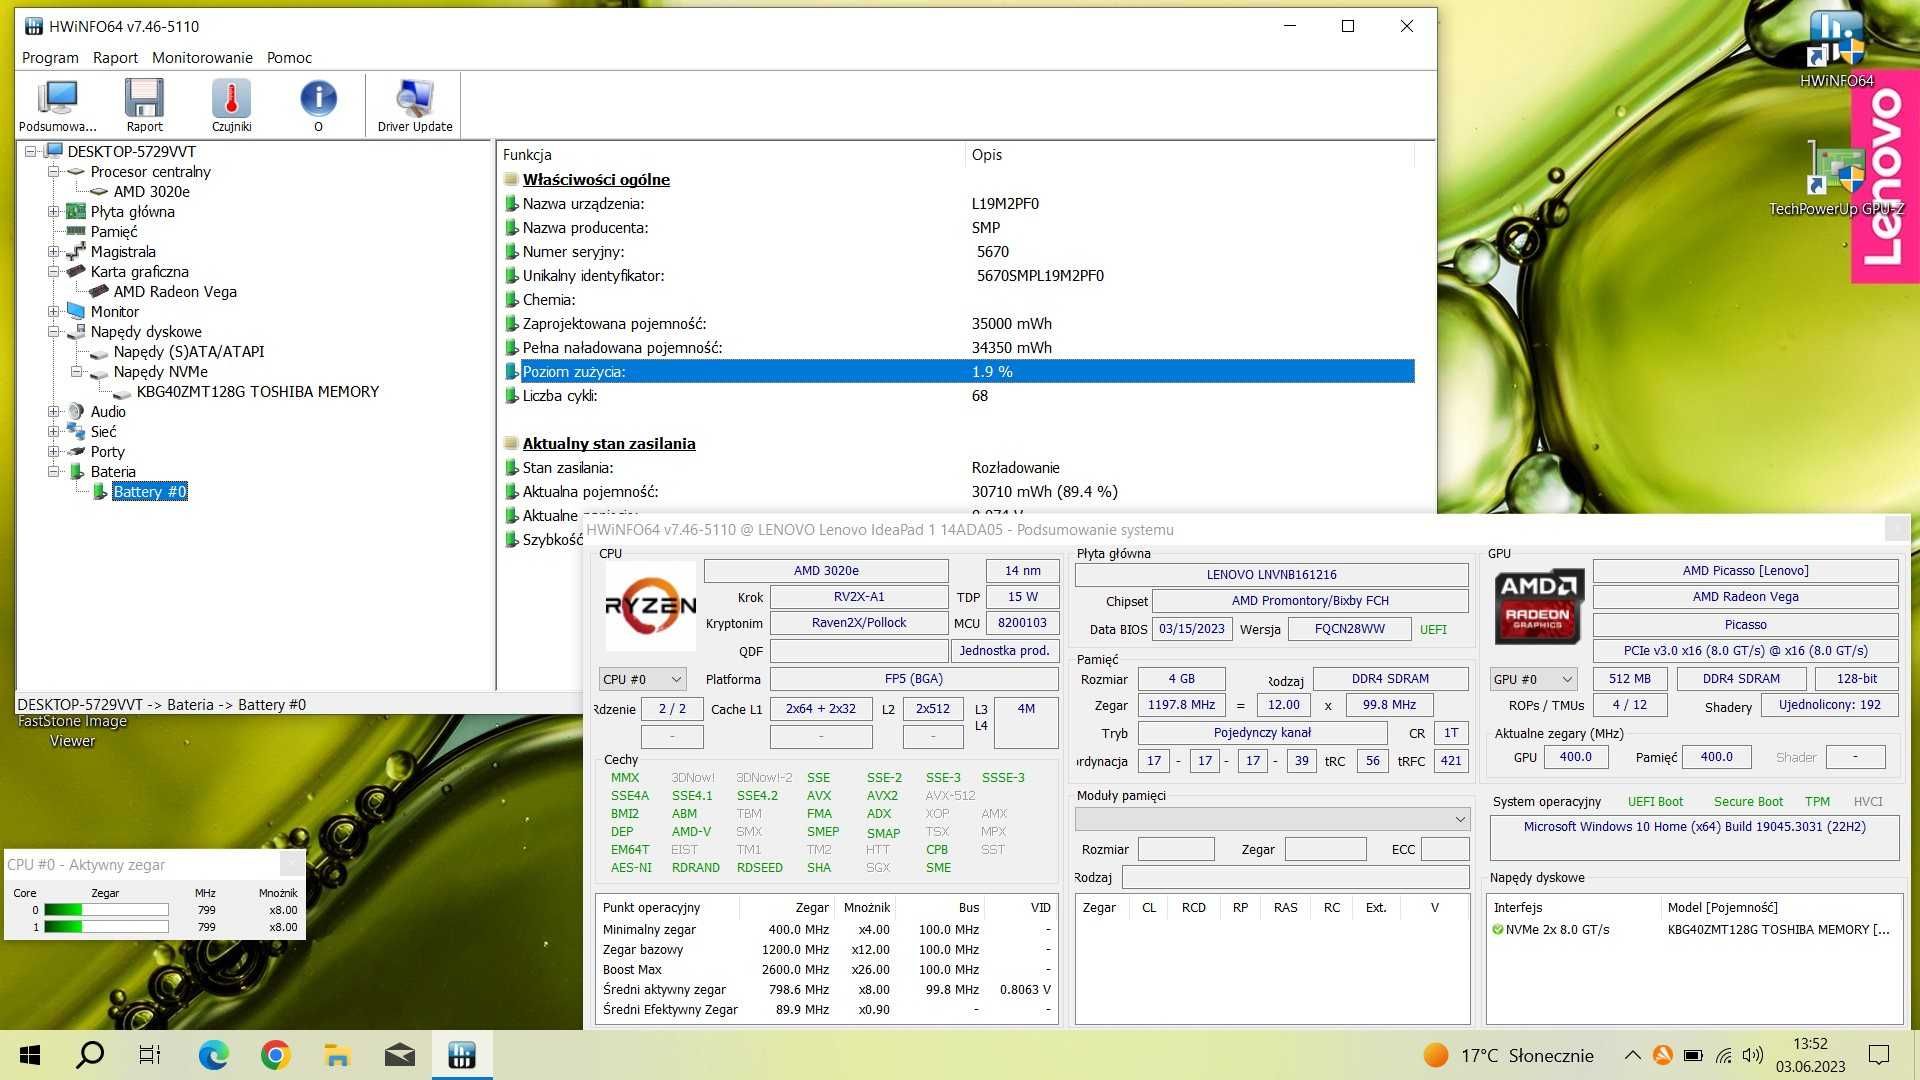Collapse the Karta graficzna node
Image resolution: width=1920 pixels, height=1080 pixels.
point(54,272)
